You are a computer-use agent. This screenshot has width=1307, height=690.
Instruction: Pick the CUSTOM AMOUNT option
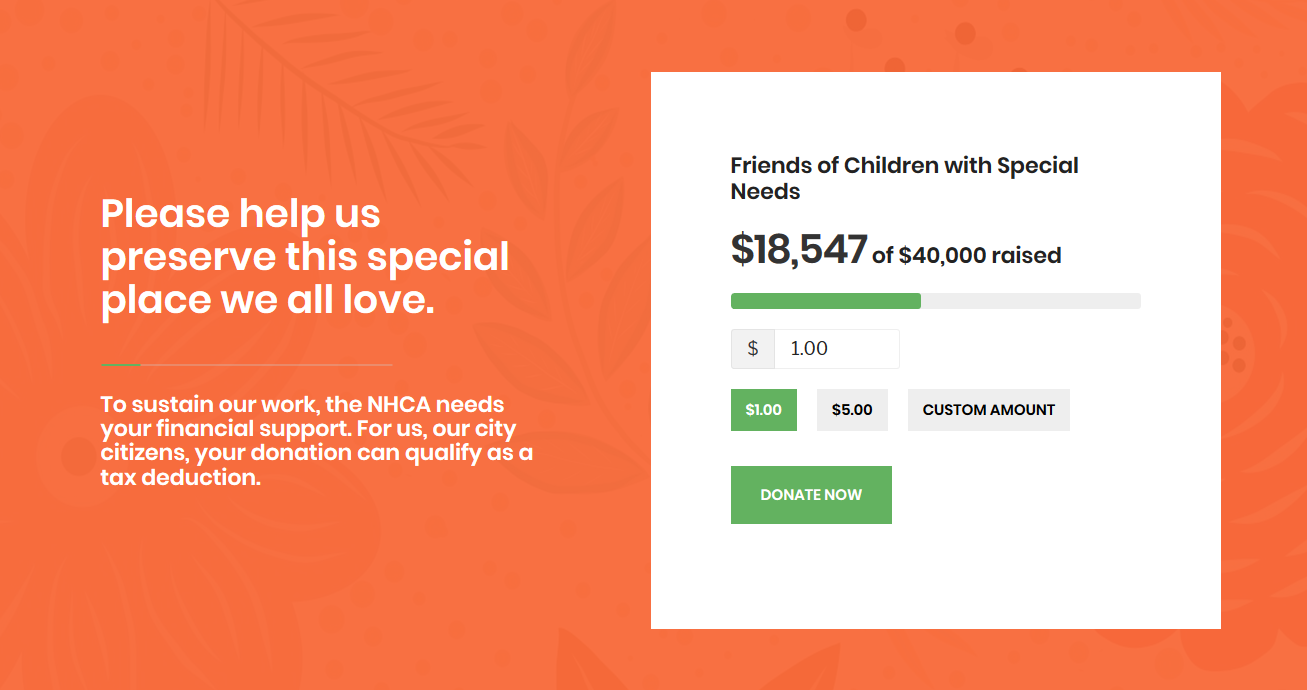pos(989,410)
